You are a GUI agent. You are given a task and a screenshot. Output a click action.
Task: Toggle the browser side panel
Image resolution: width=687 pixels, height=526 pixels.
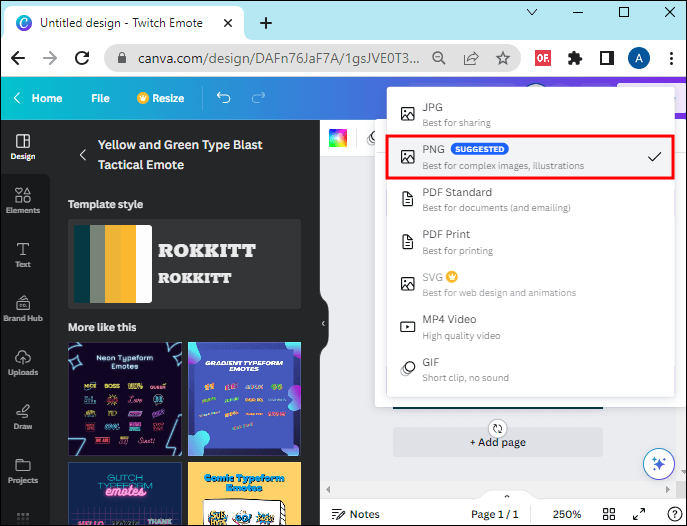[606, 58]
